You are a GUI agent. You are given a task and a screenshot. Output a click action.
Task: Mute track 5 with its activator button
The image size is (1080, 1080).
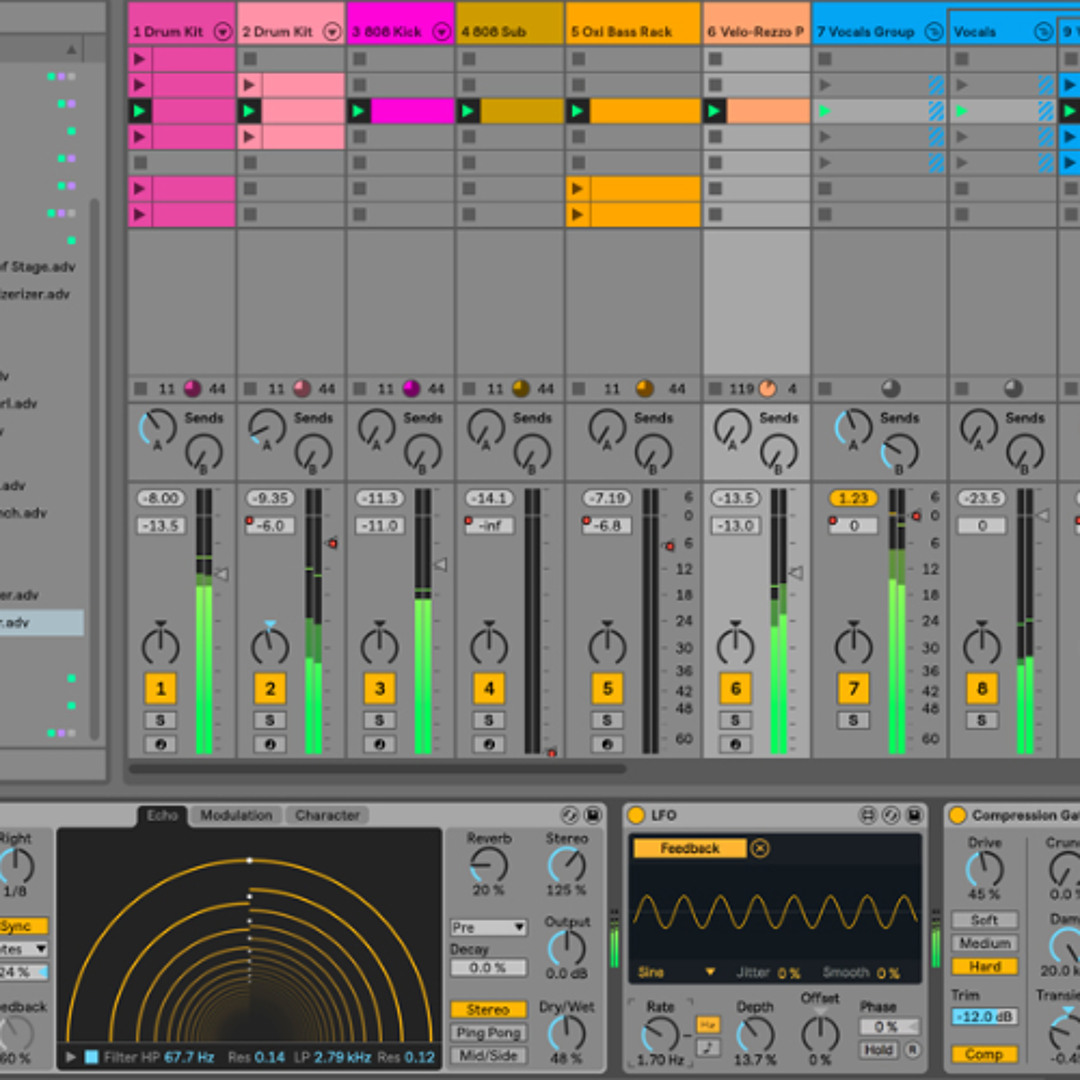pos(607,688)
